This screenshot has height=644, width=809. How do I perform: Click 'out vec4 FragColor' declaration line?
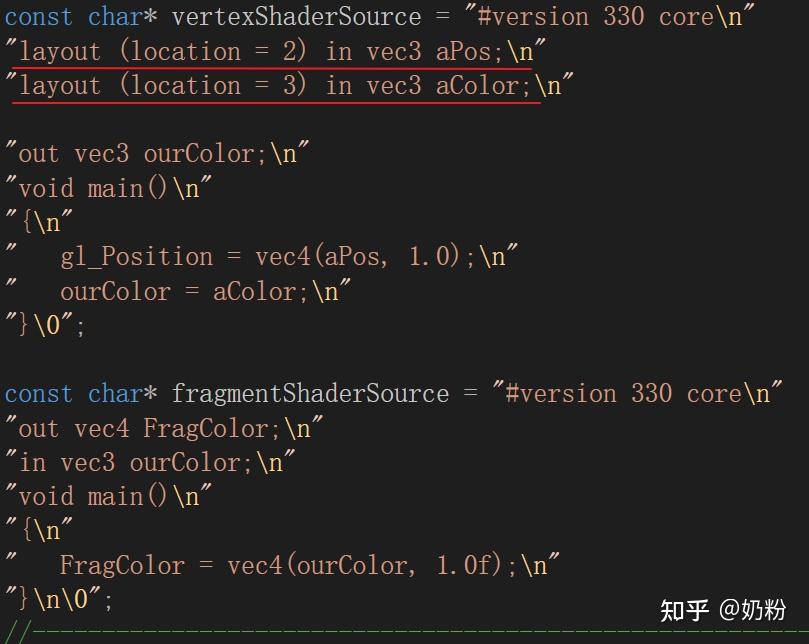coord(164,428)
